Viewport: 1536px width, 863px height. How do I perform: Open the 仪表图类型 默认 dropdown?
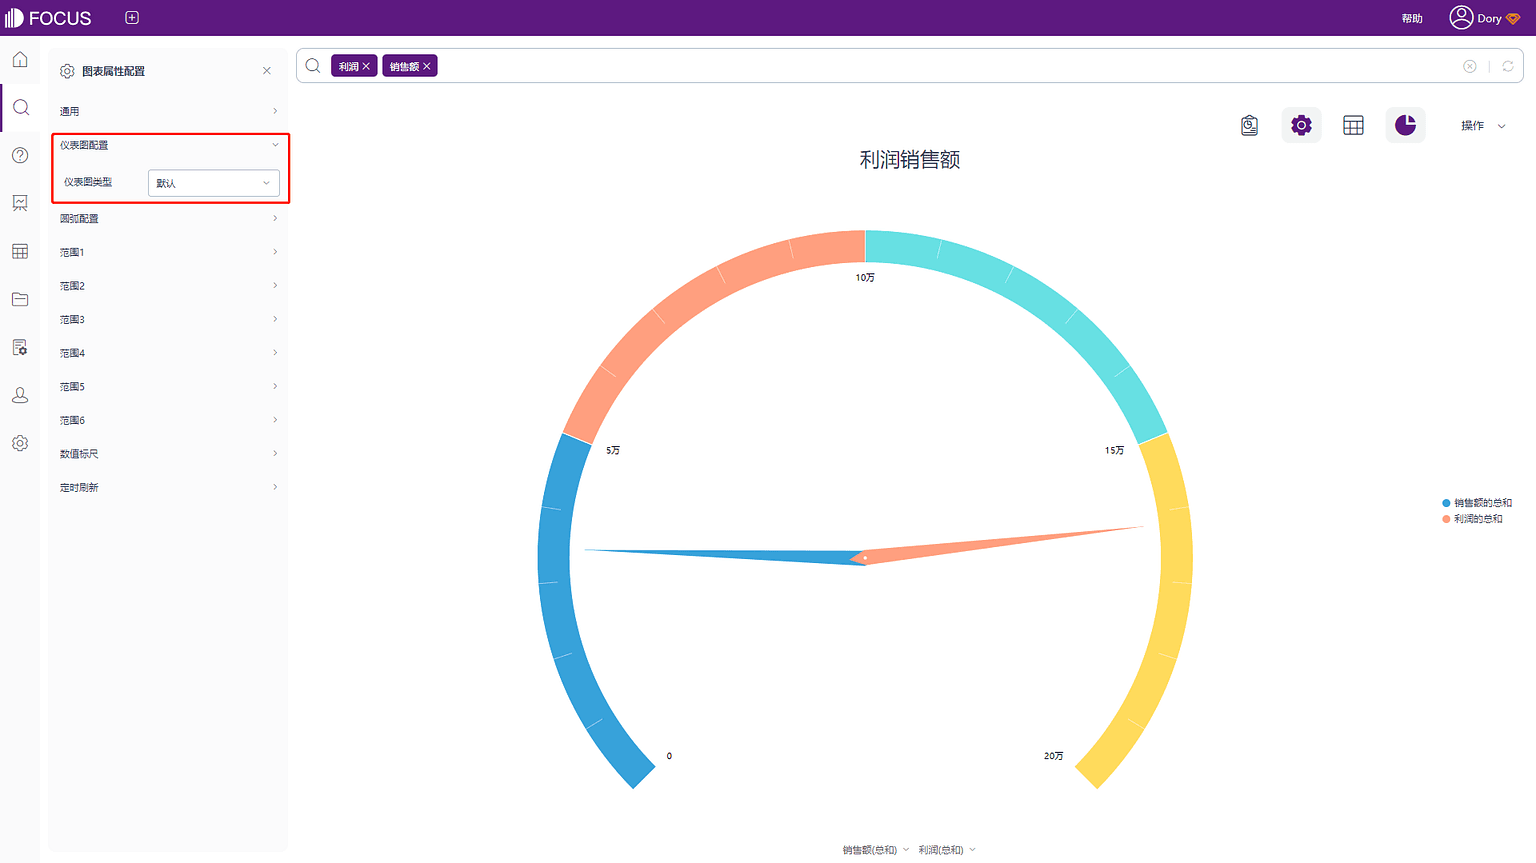click(x=214, y=183)
